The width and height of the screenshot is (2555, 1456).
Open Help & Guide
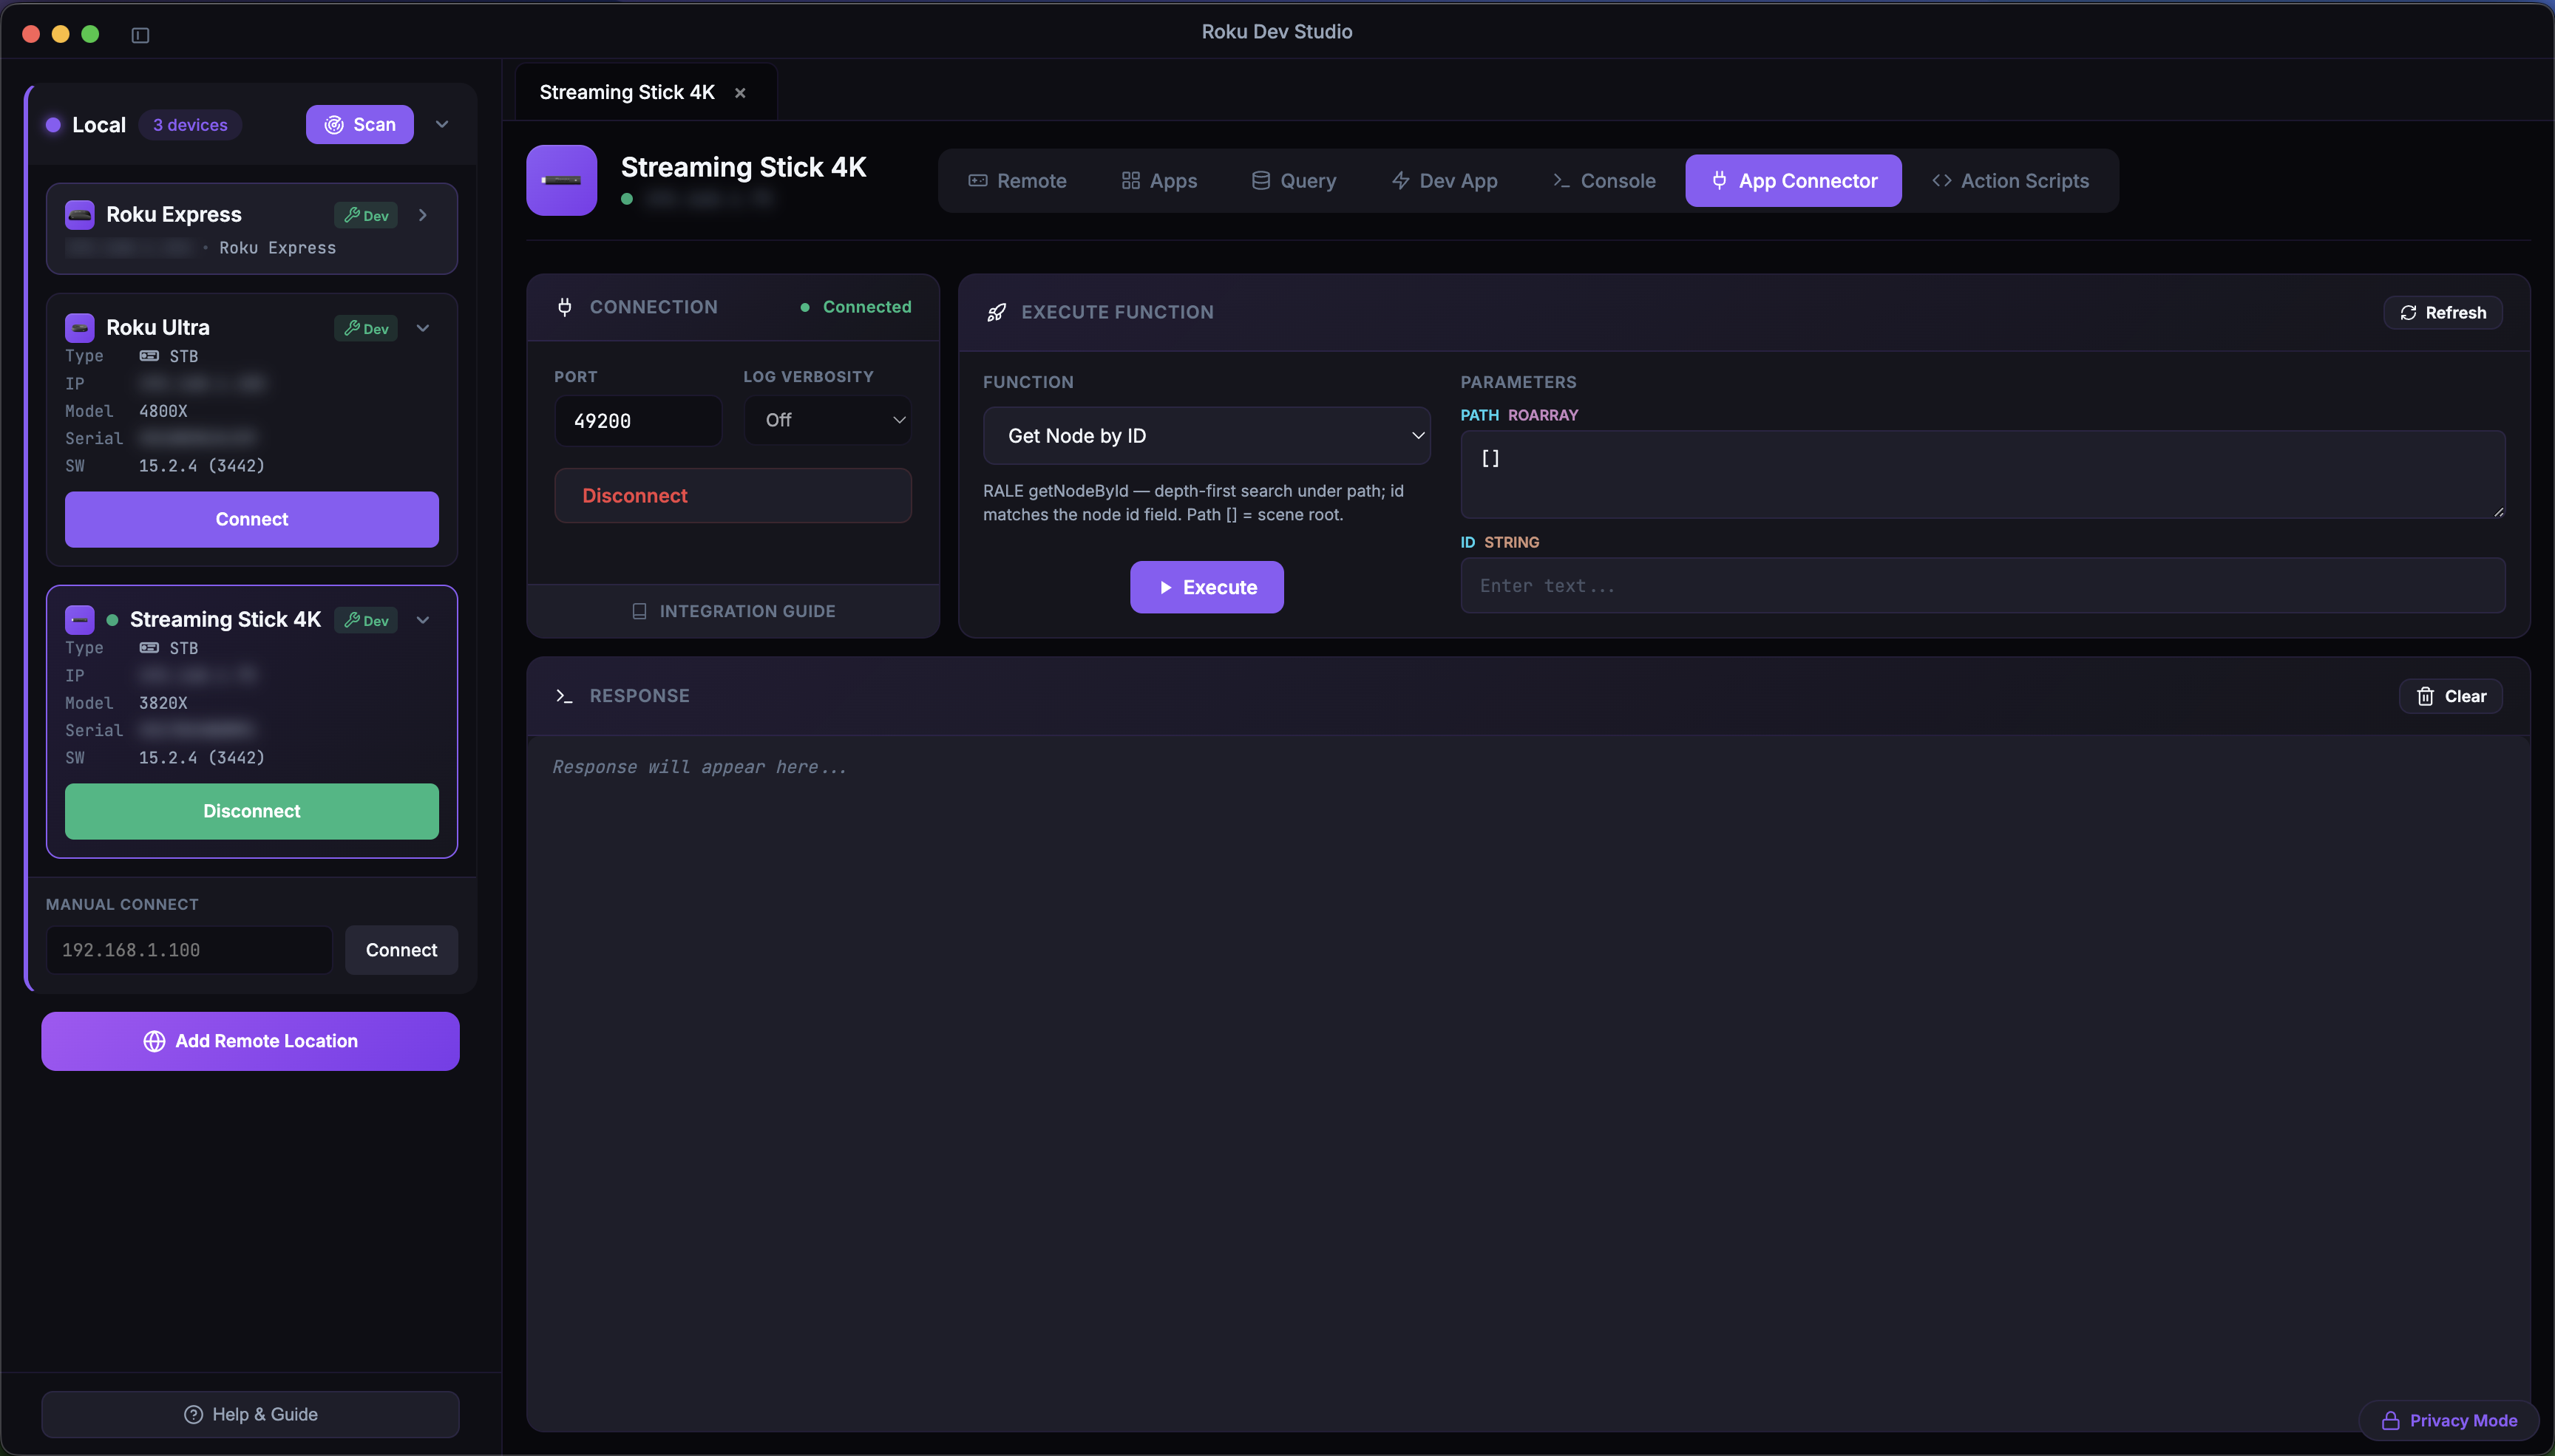click(x=251, y=1414)
